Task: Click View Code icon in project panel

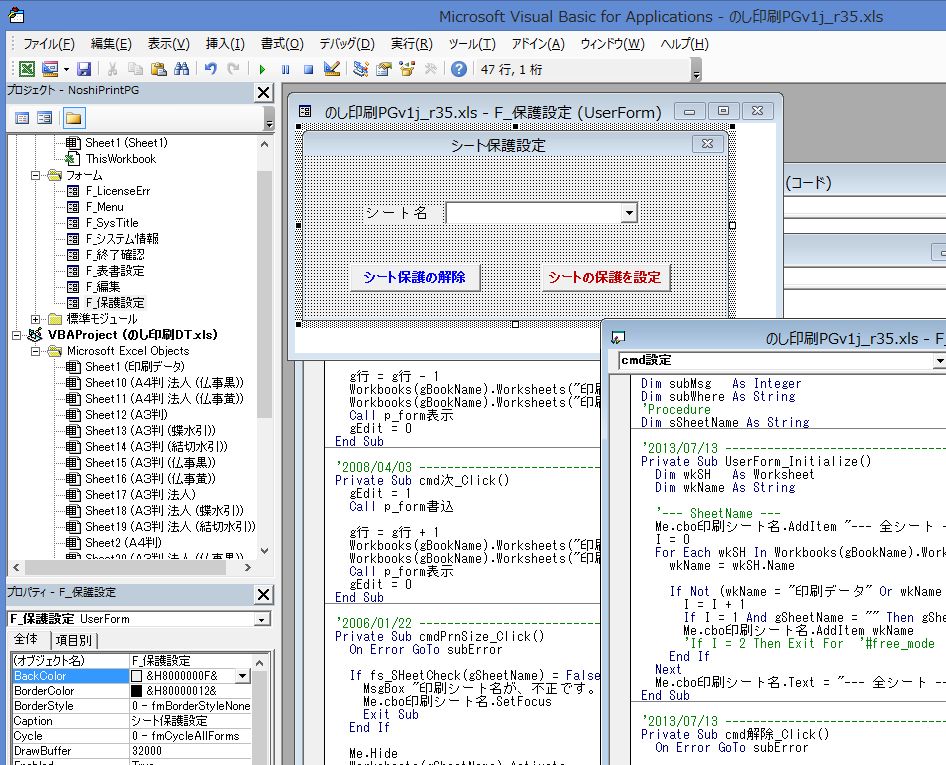Action: pyautogui.click(x=22, y=118)
